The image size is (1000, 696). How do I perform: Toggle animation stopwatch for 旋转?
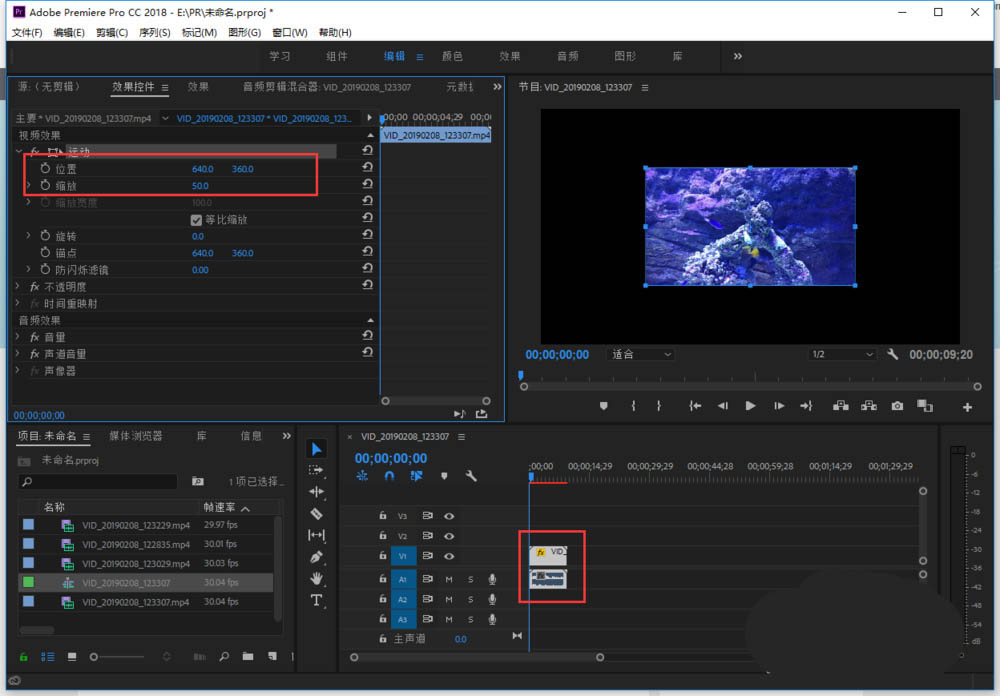click(x=45, y=235)
